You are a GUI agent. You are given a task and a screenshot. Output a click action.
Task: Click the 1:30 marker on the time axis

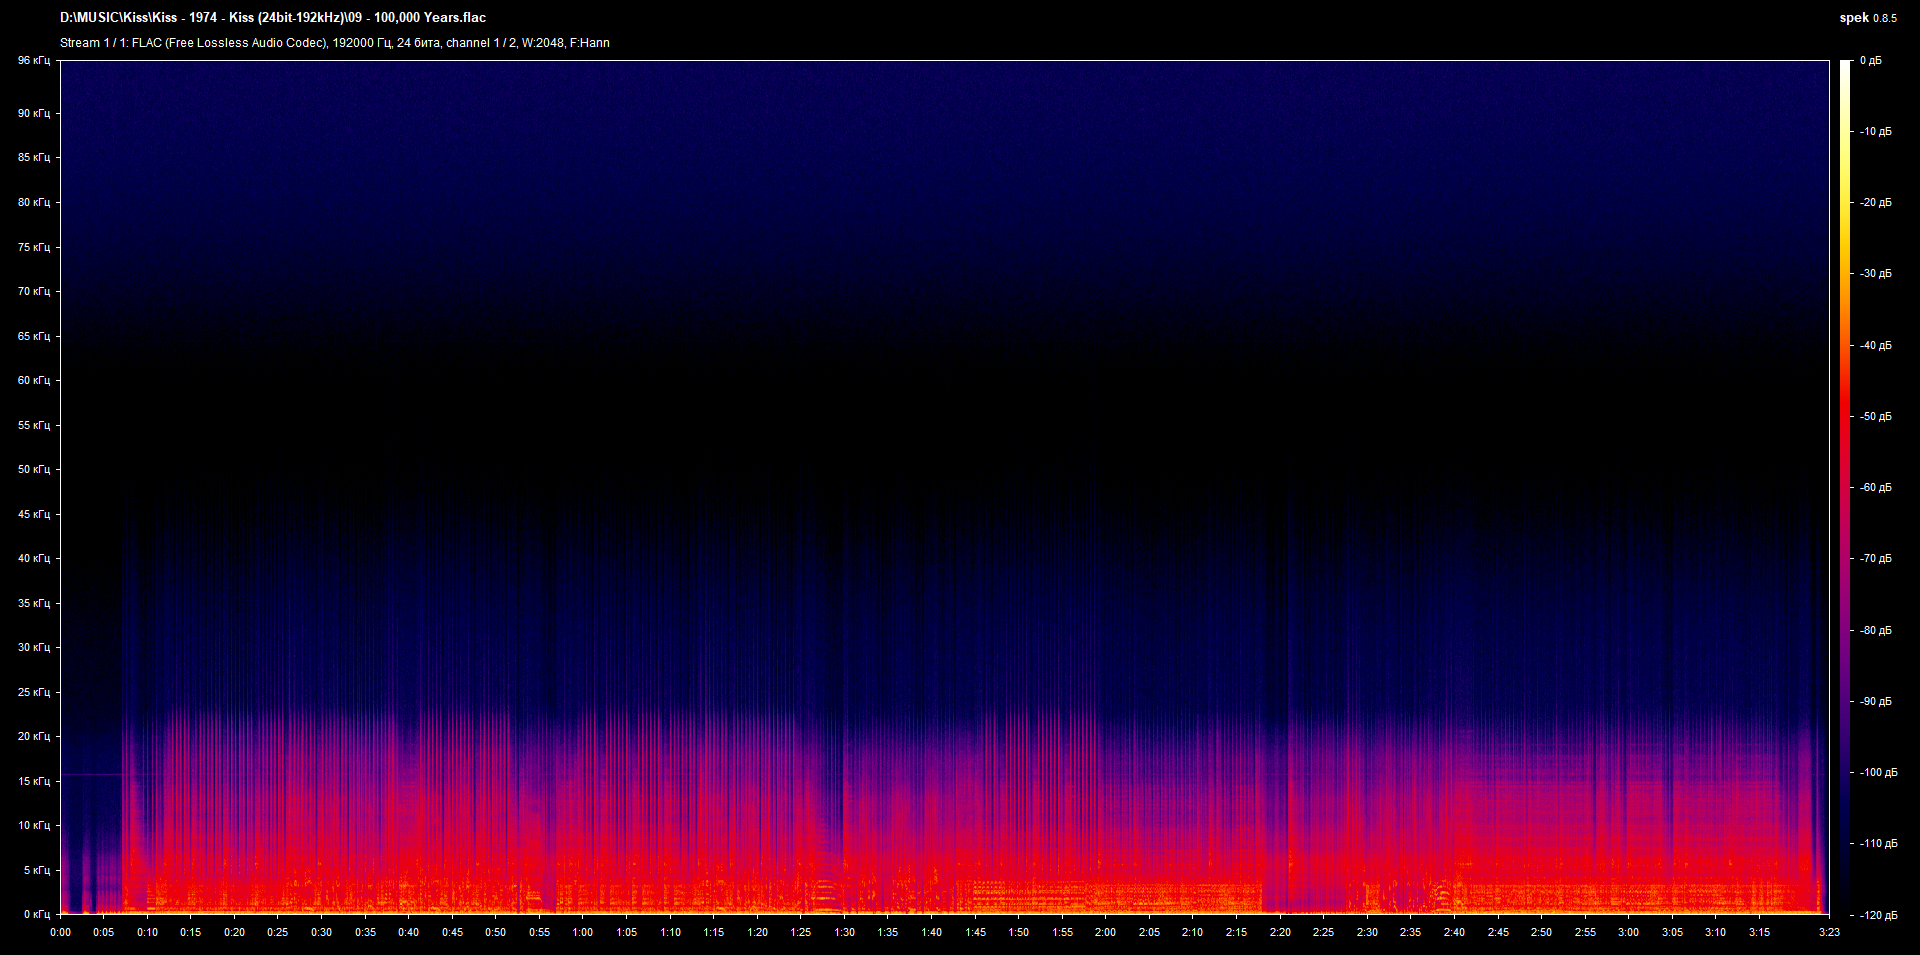click(x=844, y=932)
